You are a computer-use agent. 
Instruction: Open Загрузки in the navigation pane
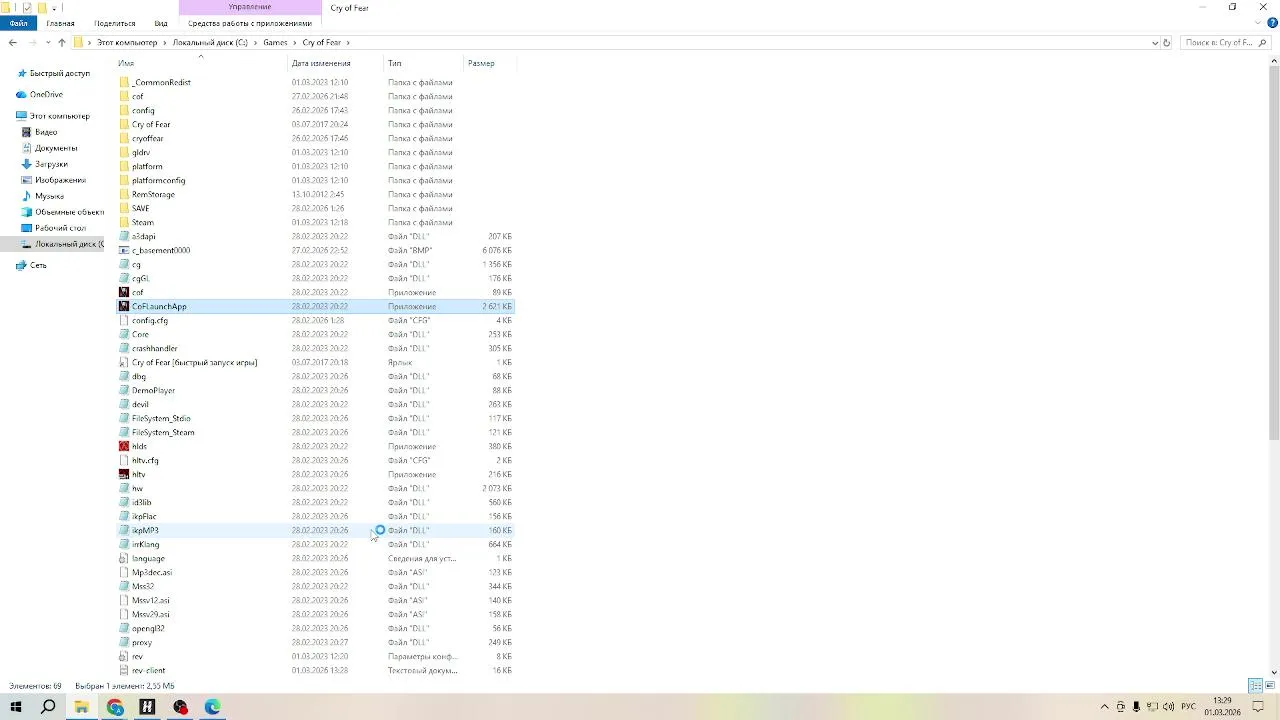click(51, 164)
